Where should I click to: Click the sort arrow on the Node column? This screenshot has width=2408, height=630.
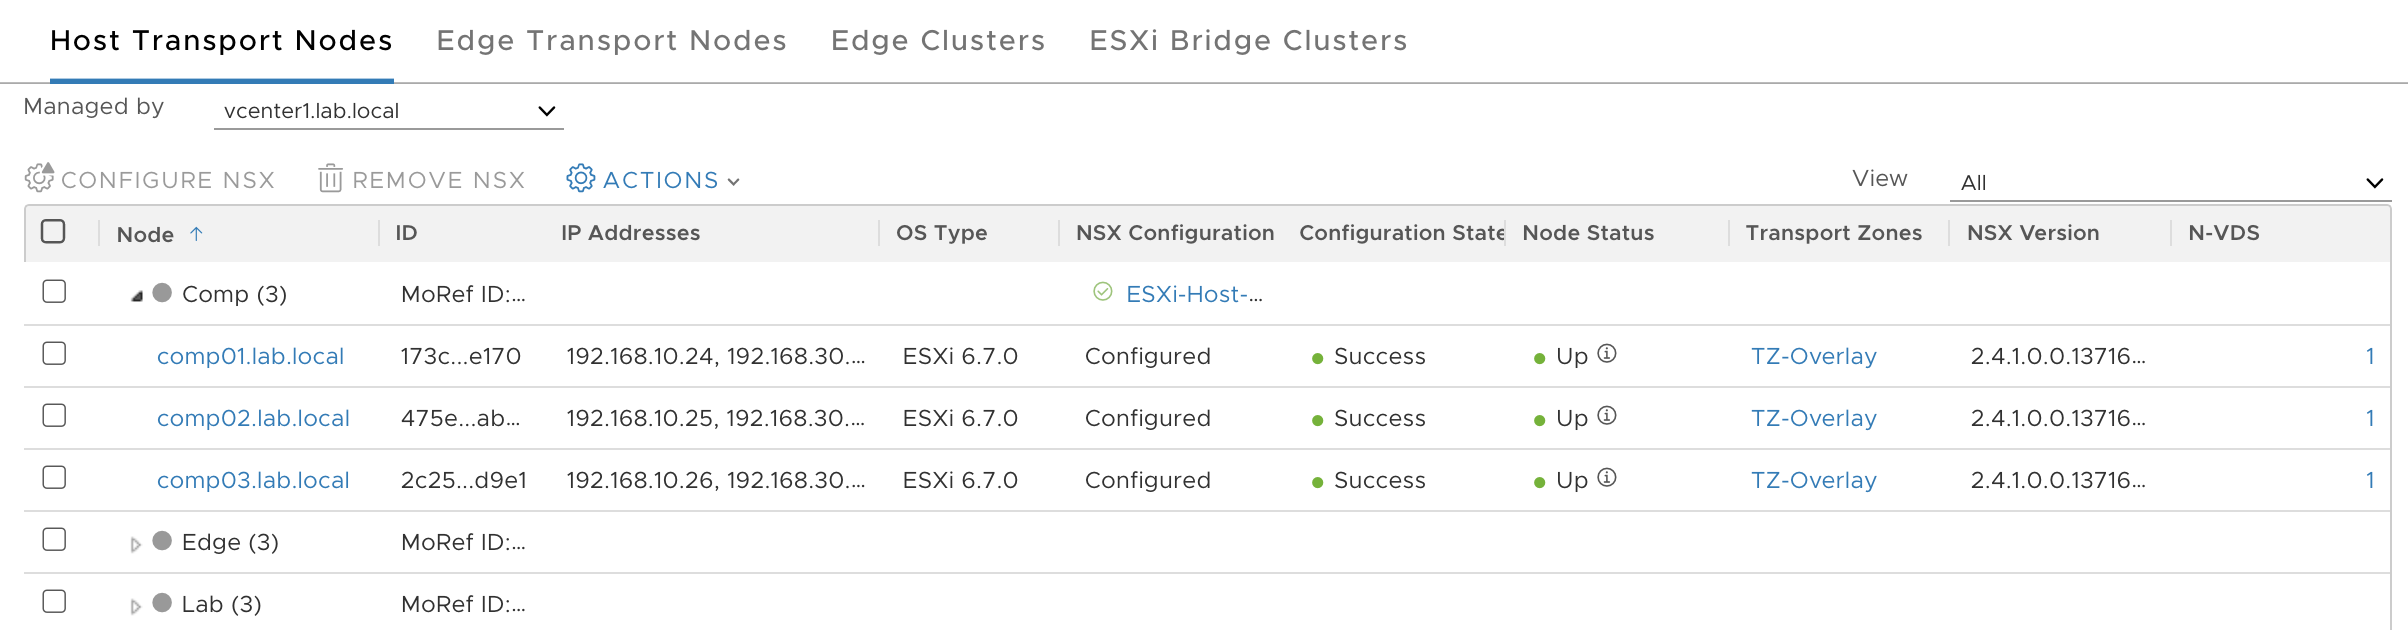tap(198, 232)
